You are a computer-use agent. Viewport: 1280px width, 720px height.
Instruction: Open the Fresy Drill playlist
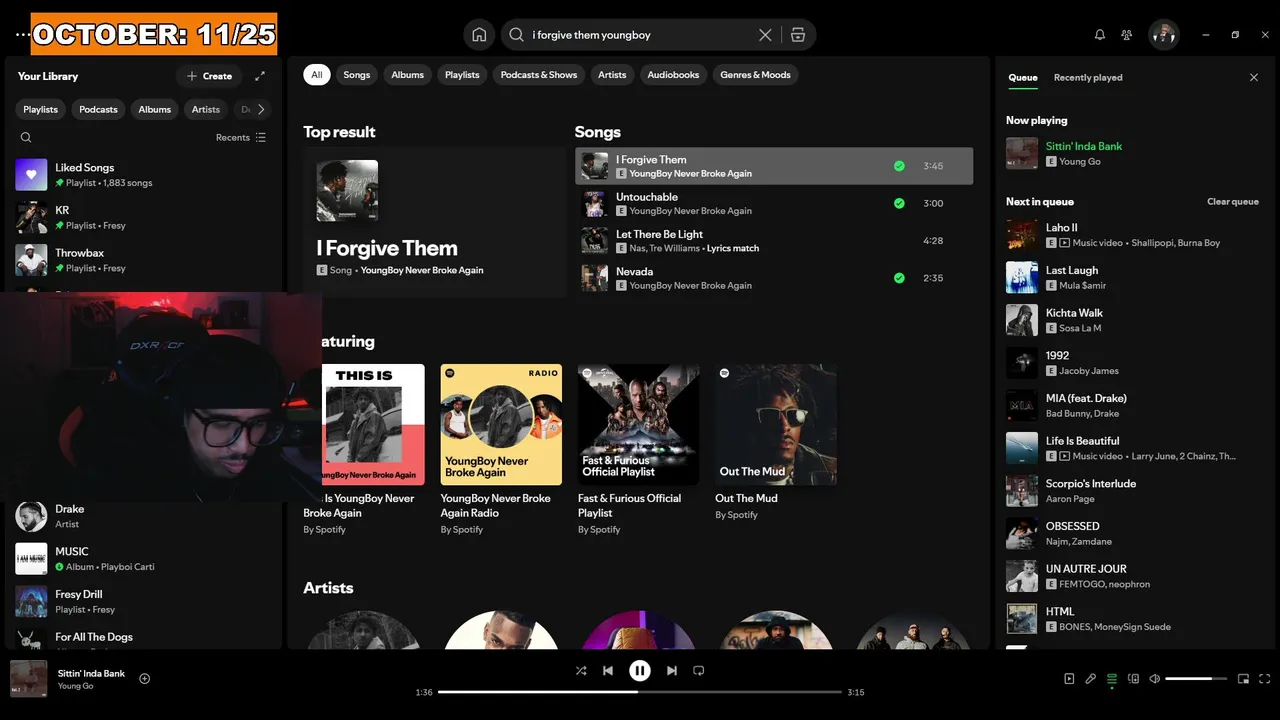pos(144,601)
